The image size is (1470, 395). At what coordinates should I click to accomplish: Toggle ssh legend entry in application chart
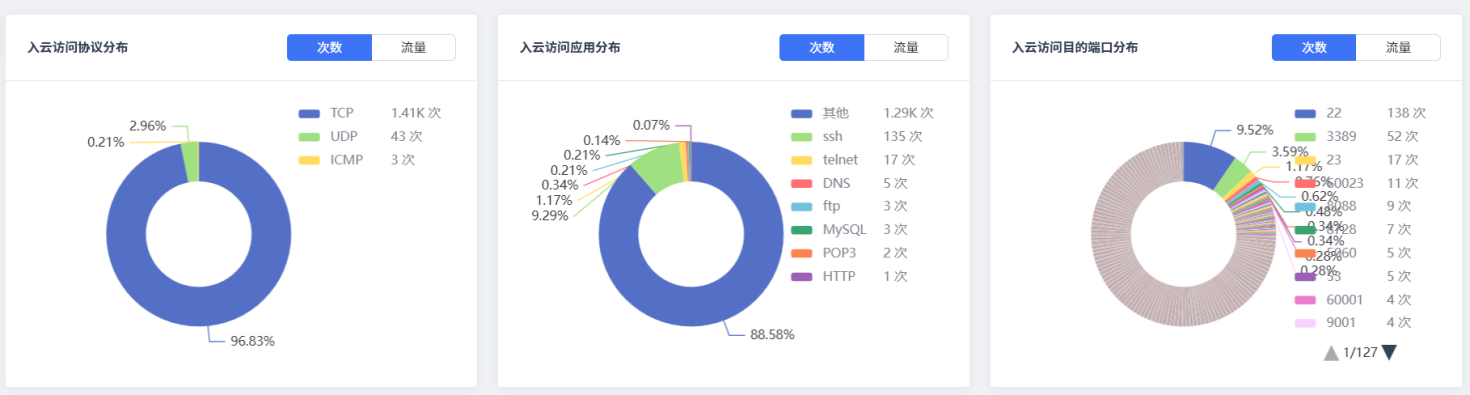coord(861,136)
